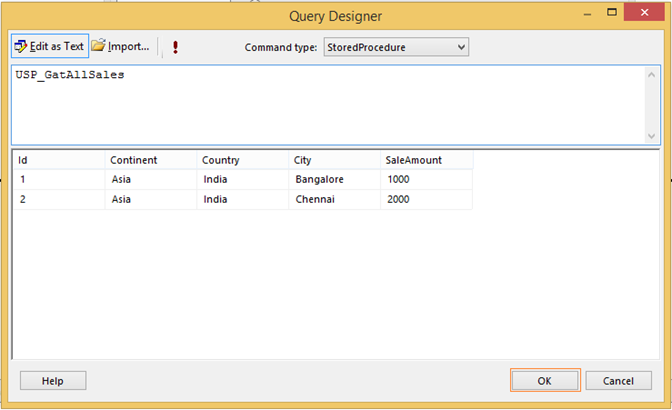The image size is (672, 410).
Task: Open the Import query file button
Action: pos(121,46)
